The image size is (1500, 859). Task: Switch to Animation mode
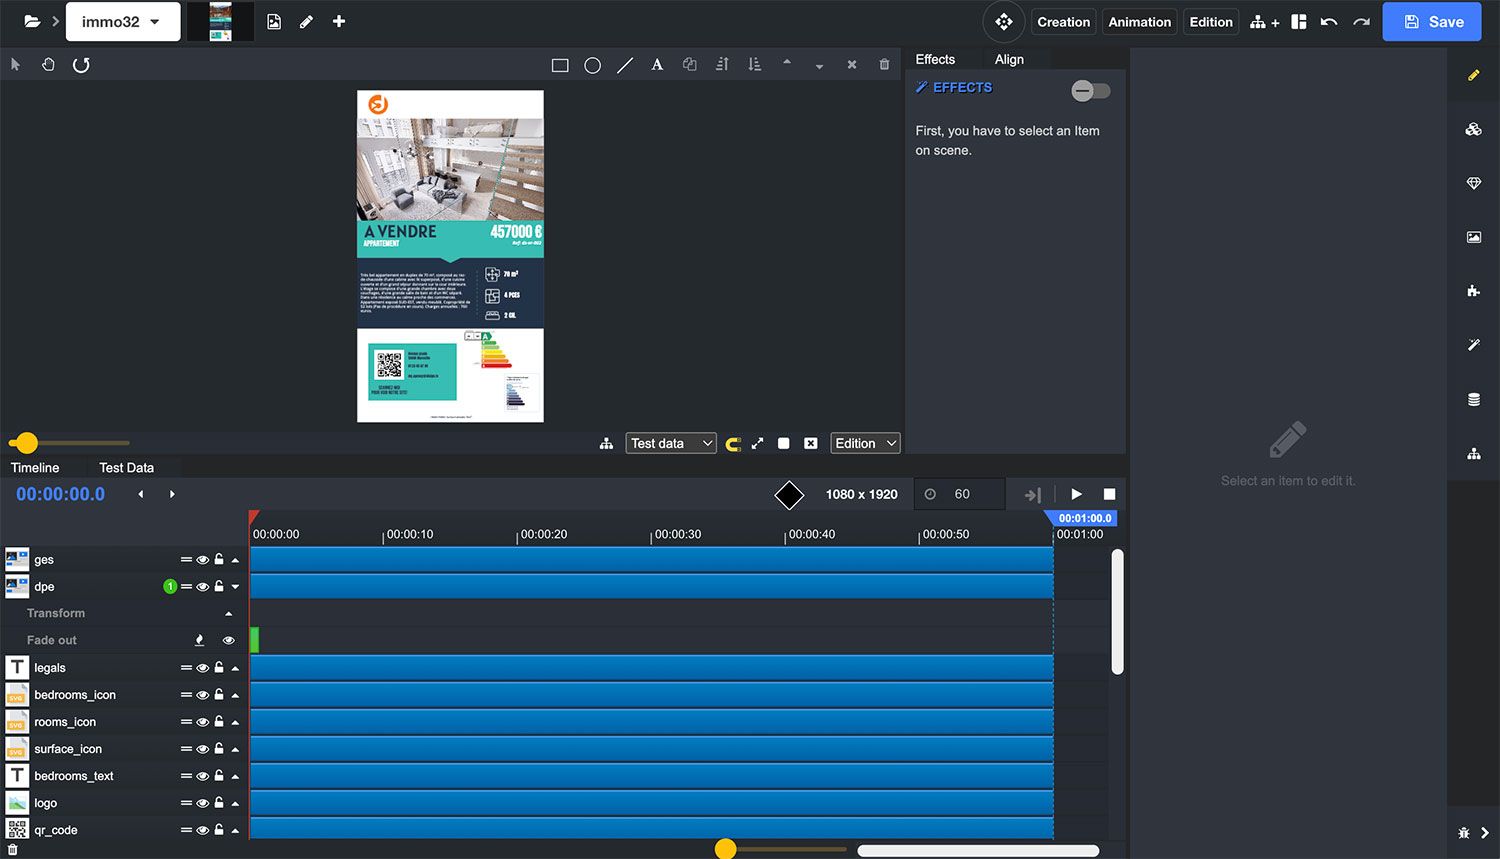[x=1139, y=22]
